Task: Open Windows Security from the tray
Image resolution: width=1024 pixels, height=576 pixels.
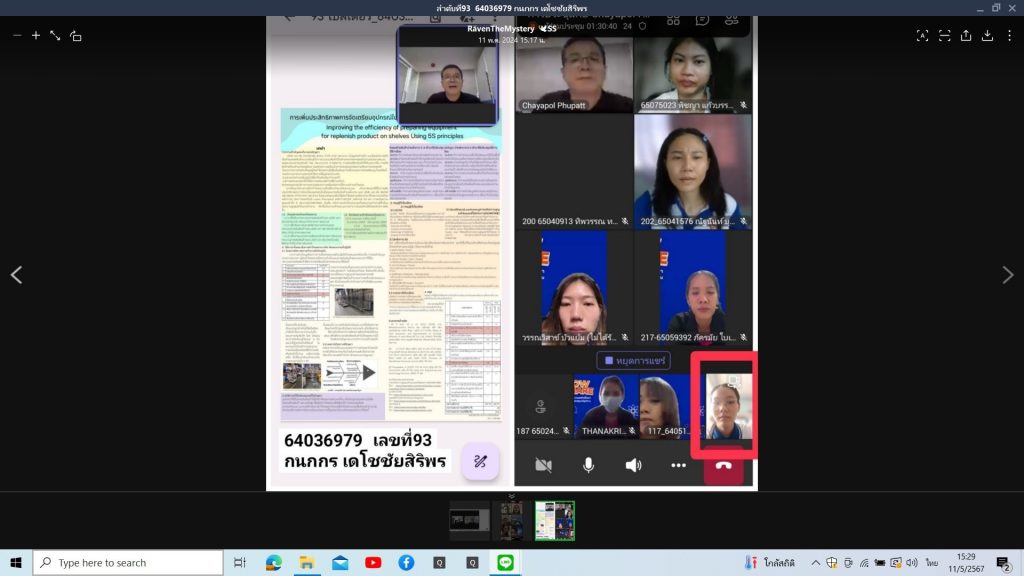Action: click(831, 562)
